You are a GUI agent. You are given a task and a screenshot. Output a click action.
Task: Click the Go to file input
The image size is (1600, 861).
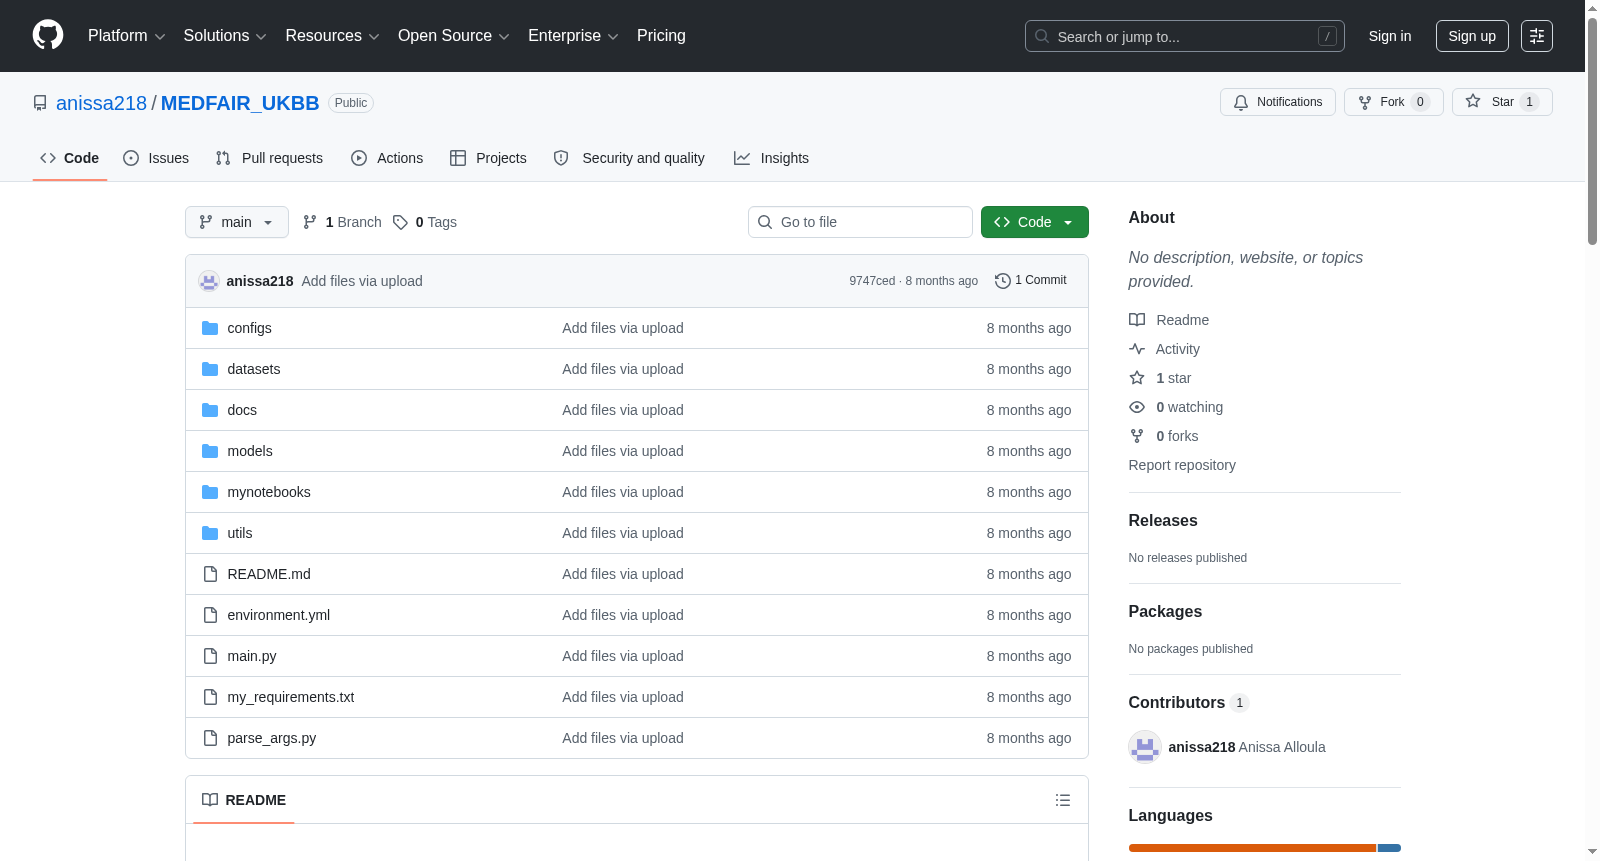(860, 222)
